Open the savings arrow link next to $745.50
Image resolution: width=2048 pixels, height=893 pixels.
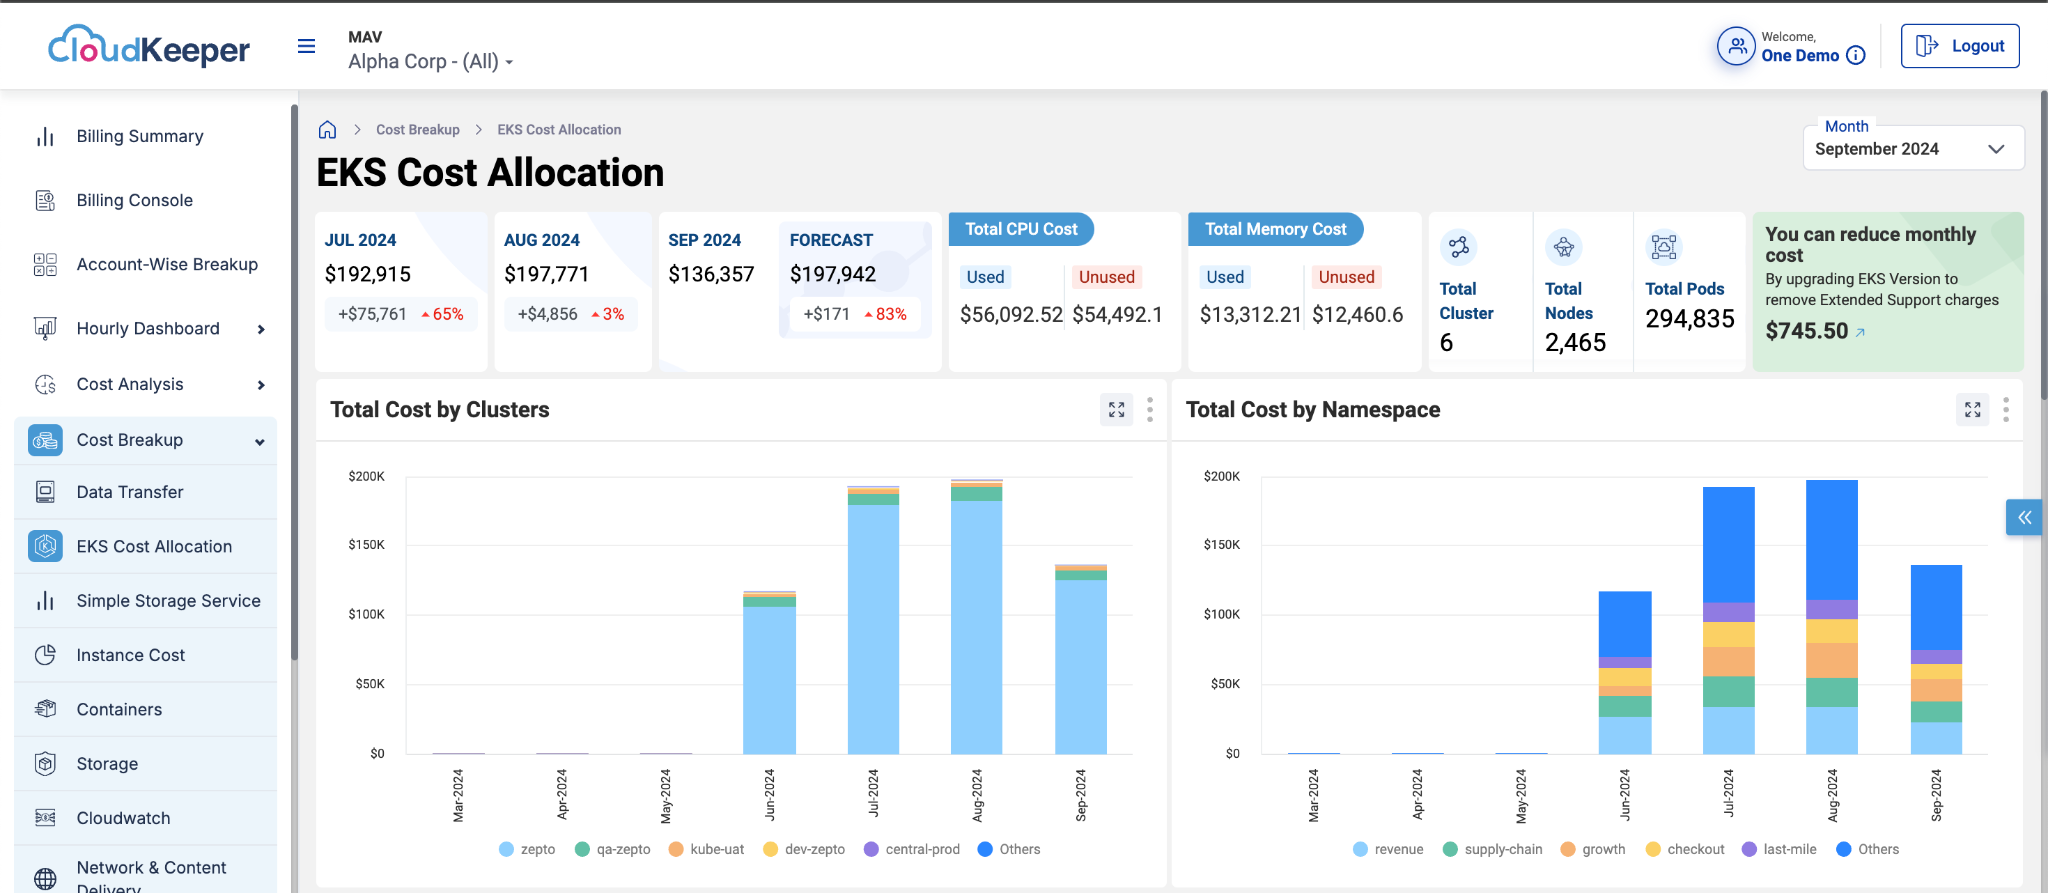(x=1861, y=332)
